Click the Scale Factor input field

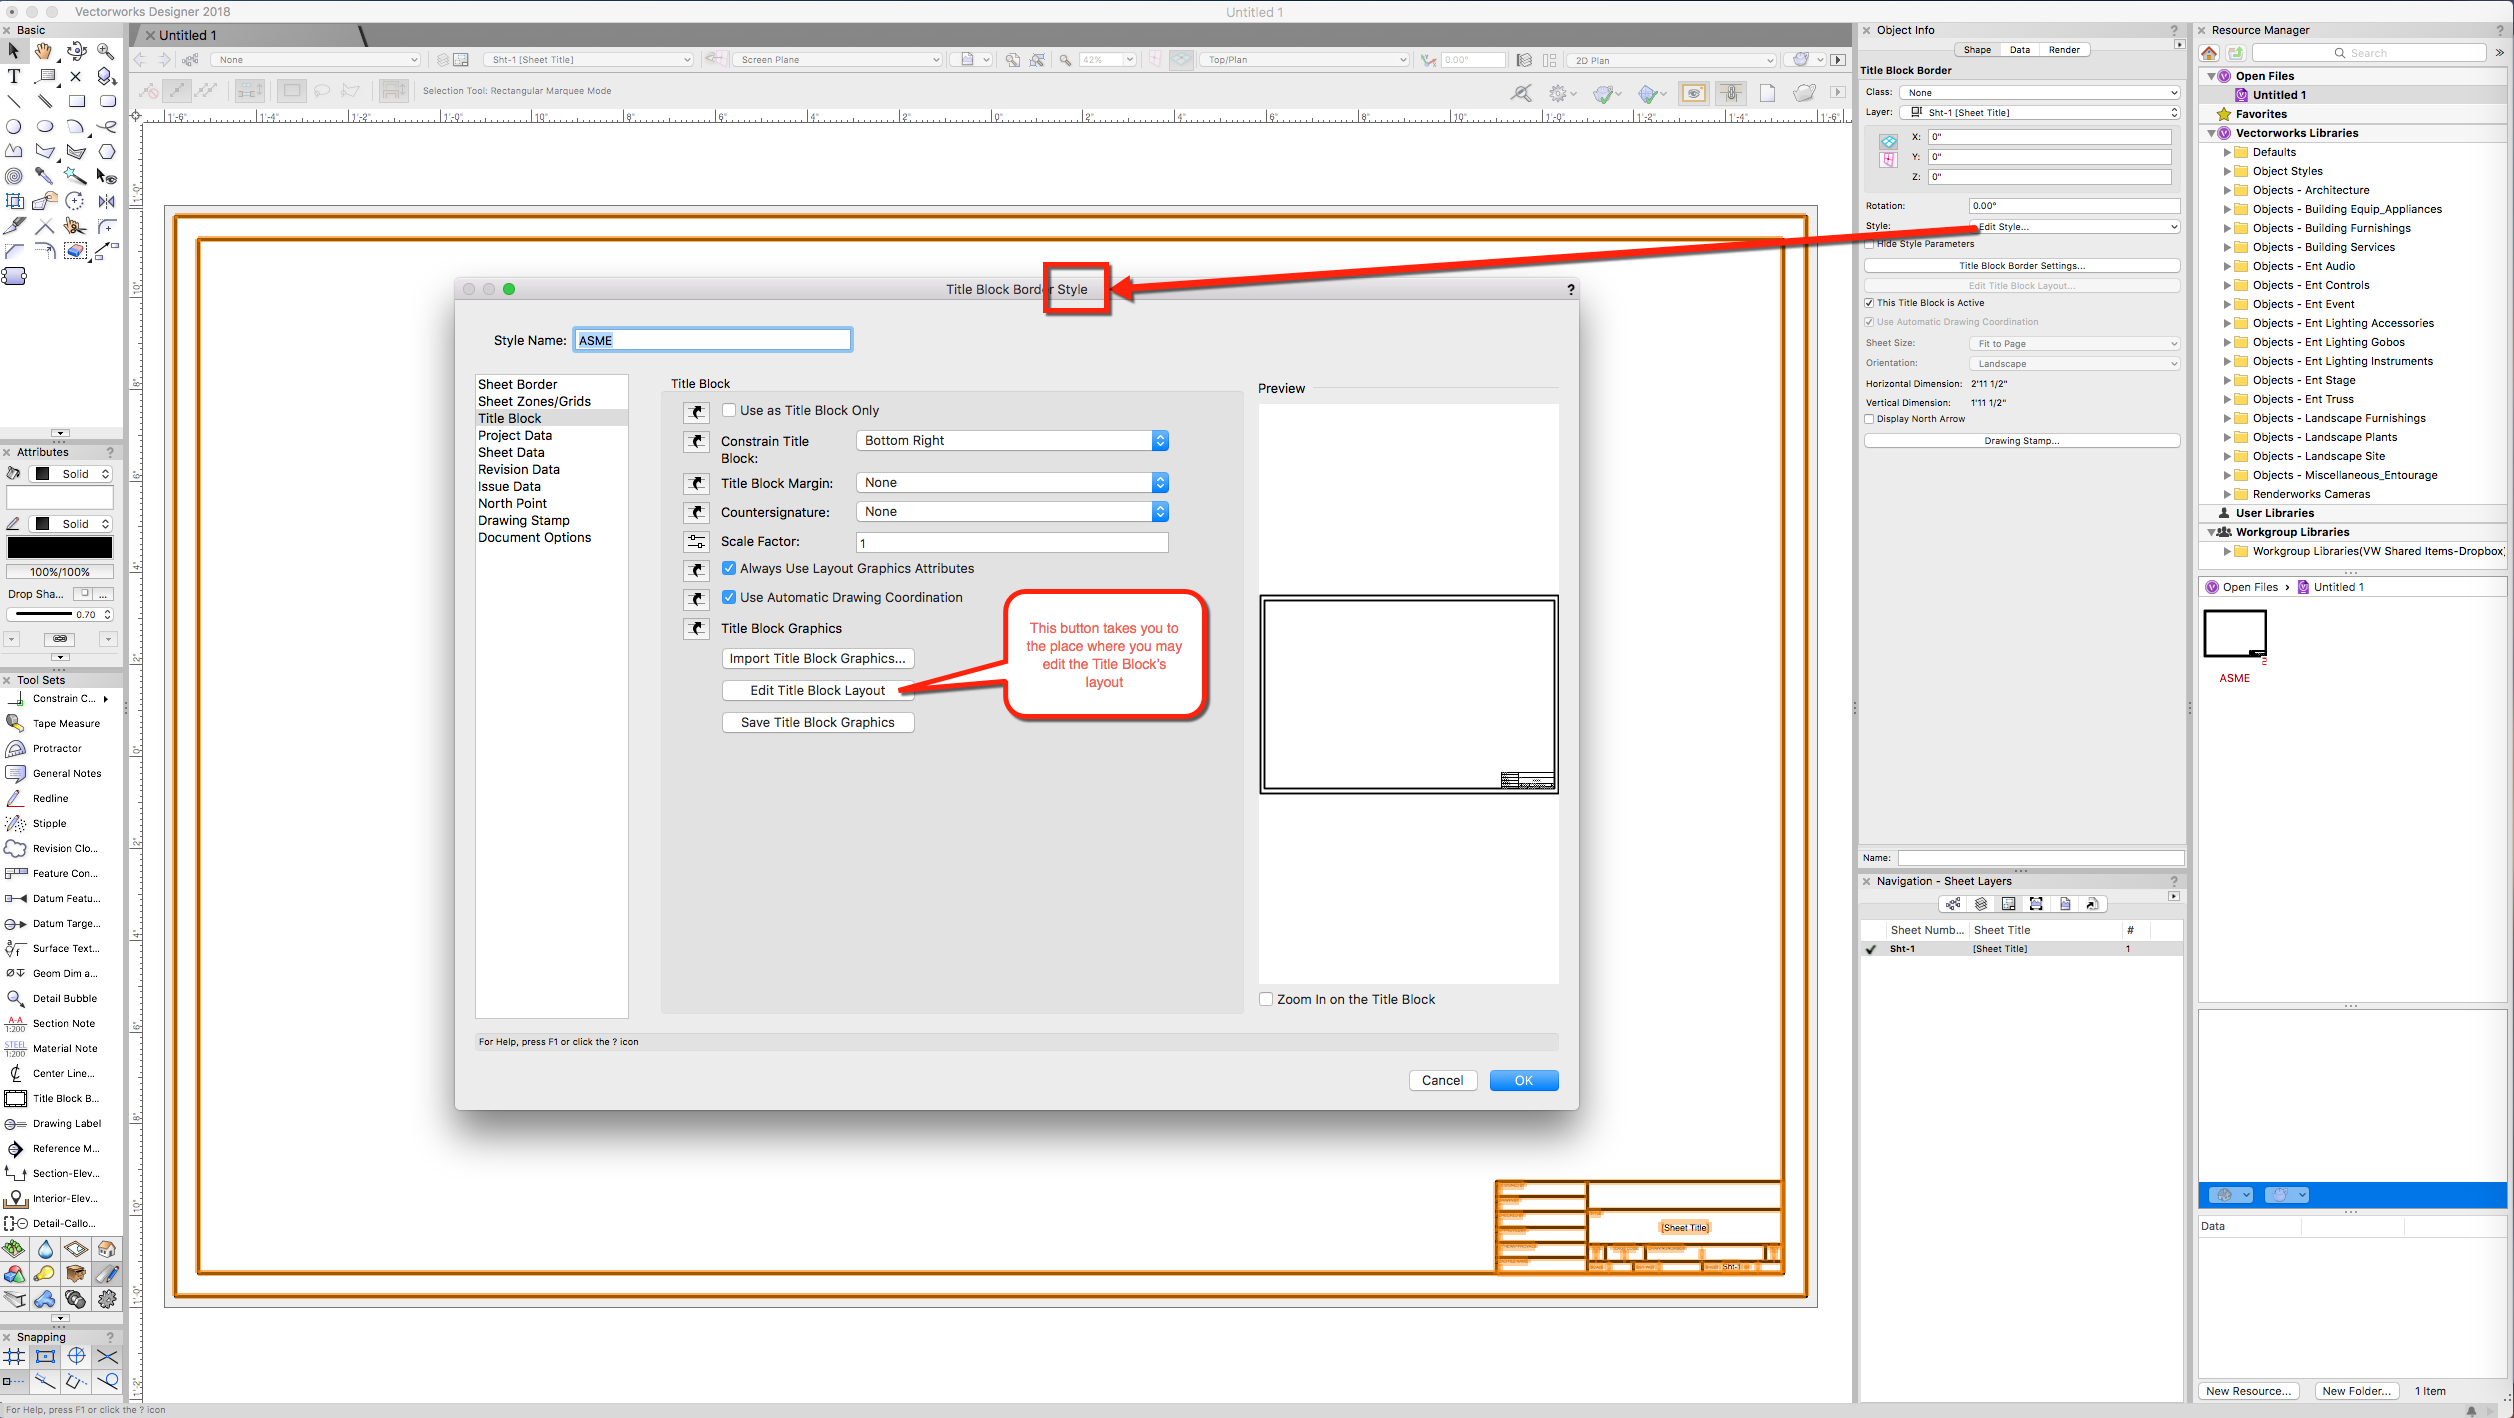point(1012,543)
